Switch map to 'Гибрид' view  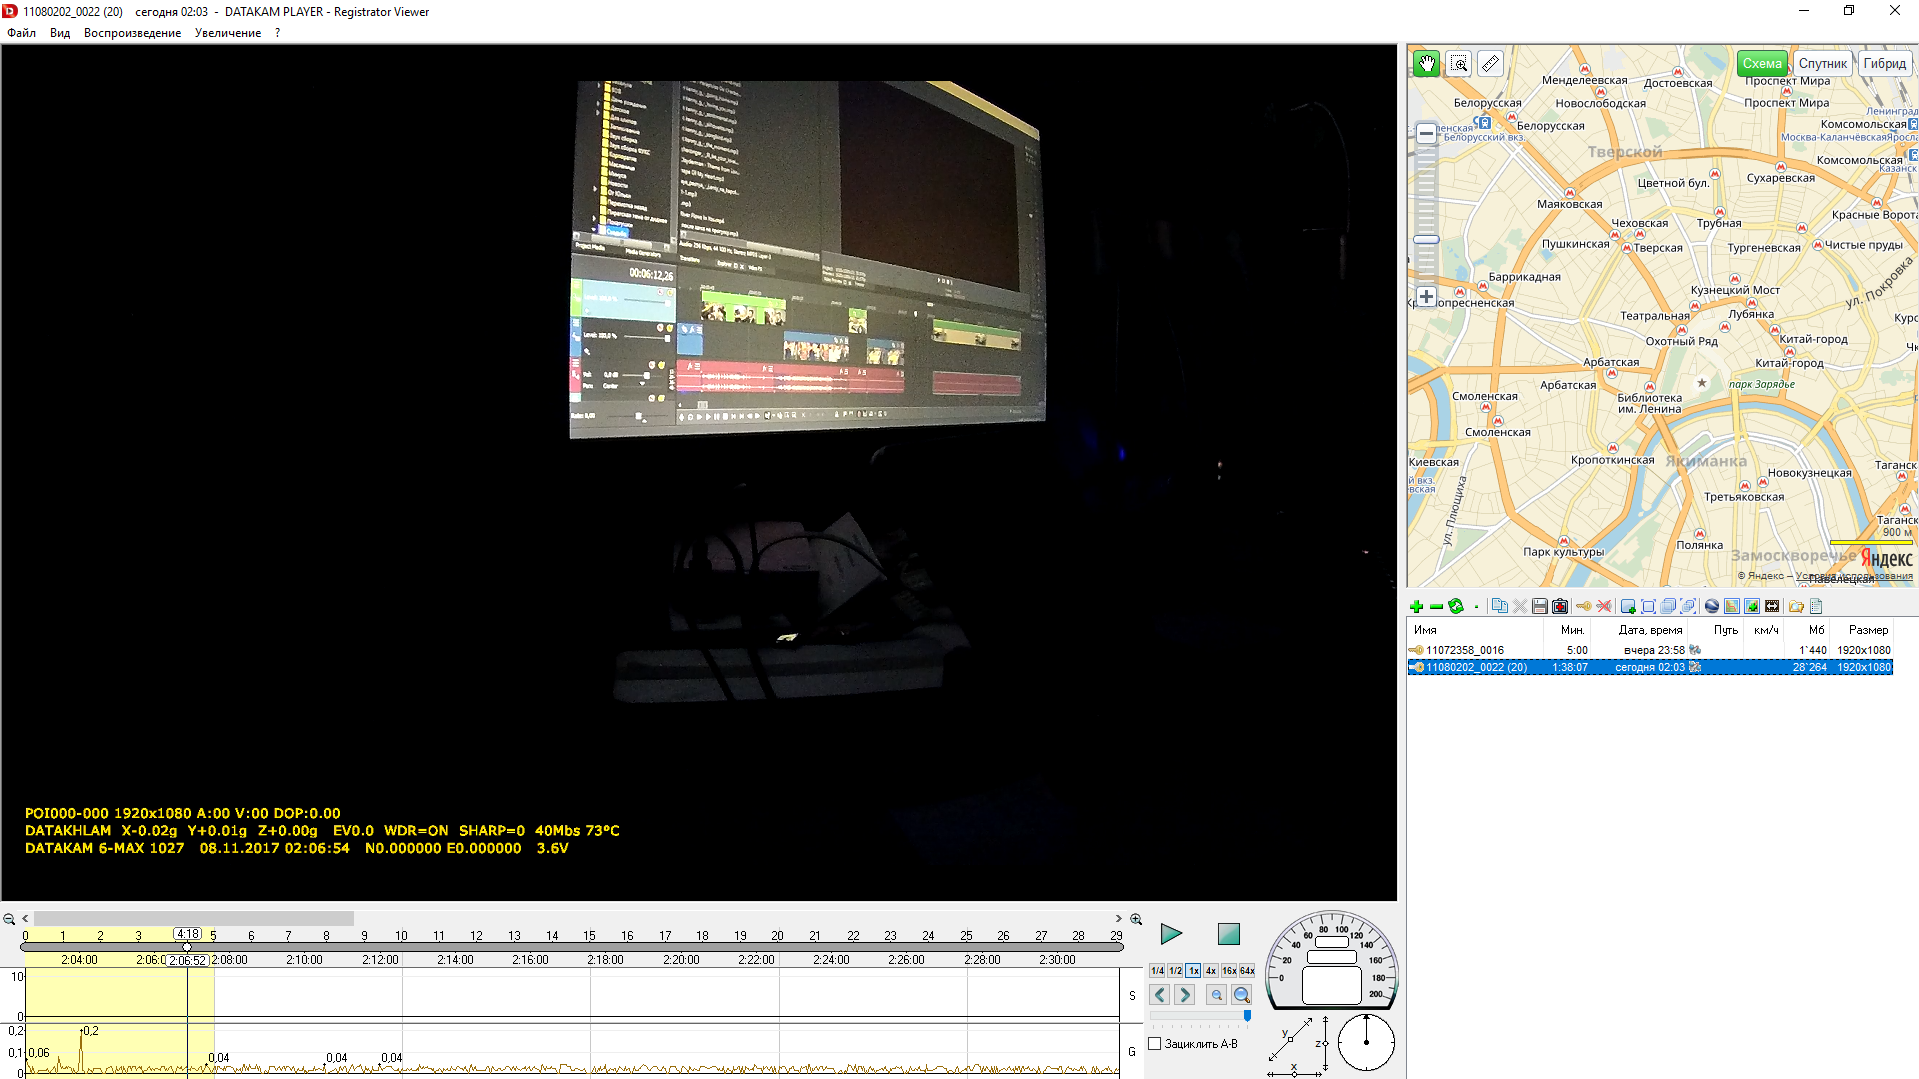pos(1885,63)
